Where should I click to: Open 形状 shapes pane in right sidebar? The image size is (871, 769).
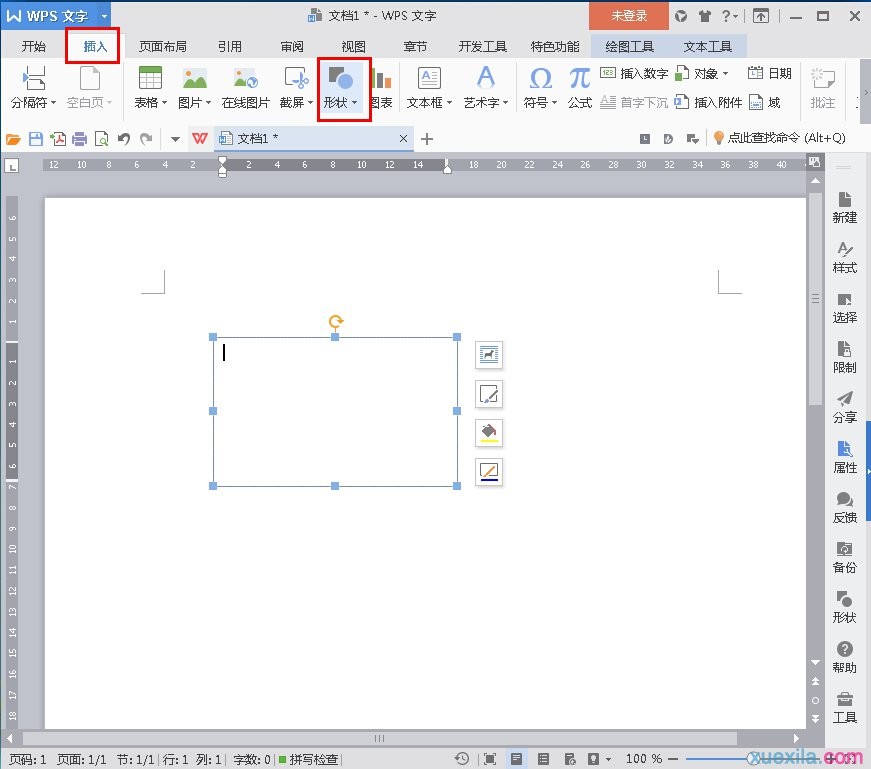point(844,607)
